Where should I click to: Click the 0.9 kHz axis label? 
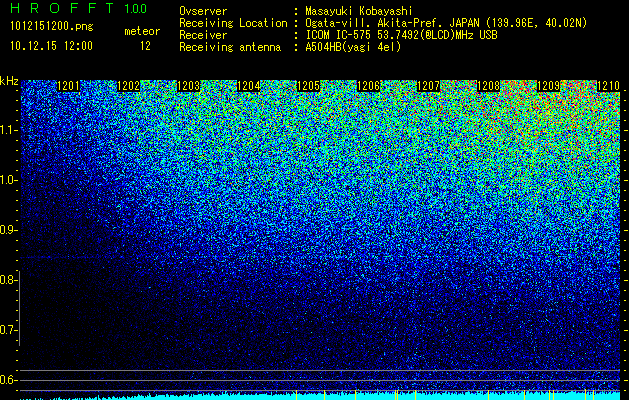(x=7, y=230)
